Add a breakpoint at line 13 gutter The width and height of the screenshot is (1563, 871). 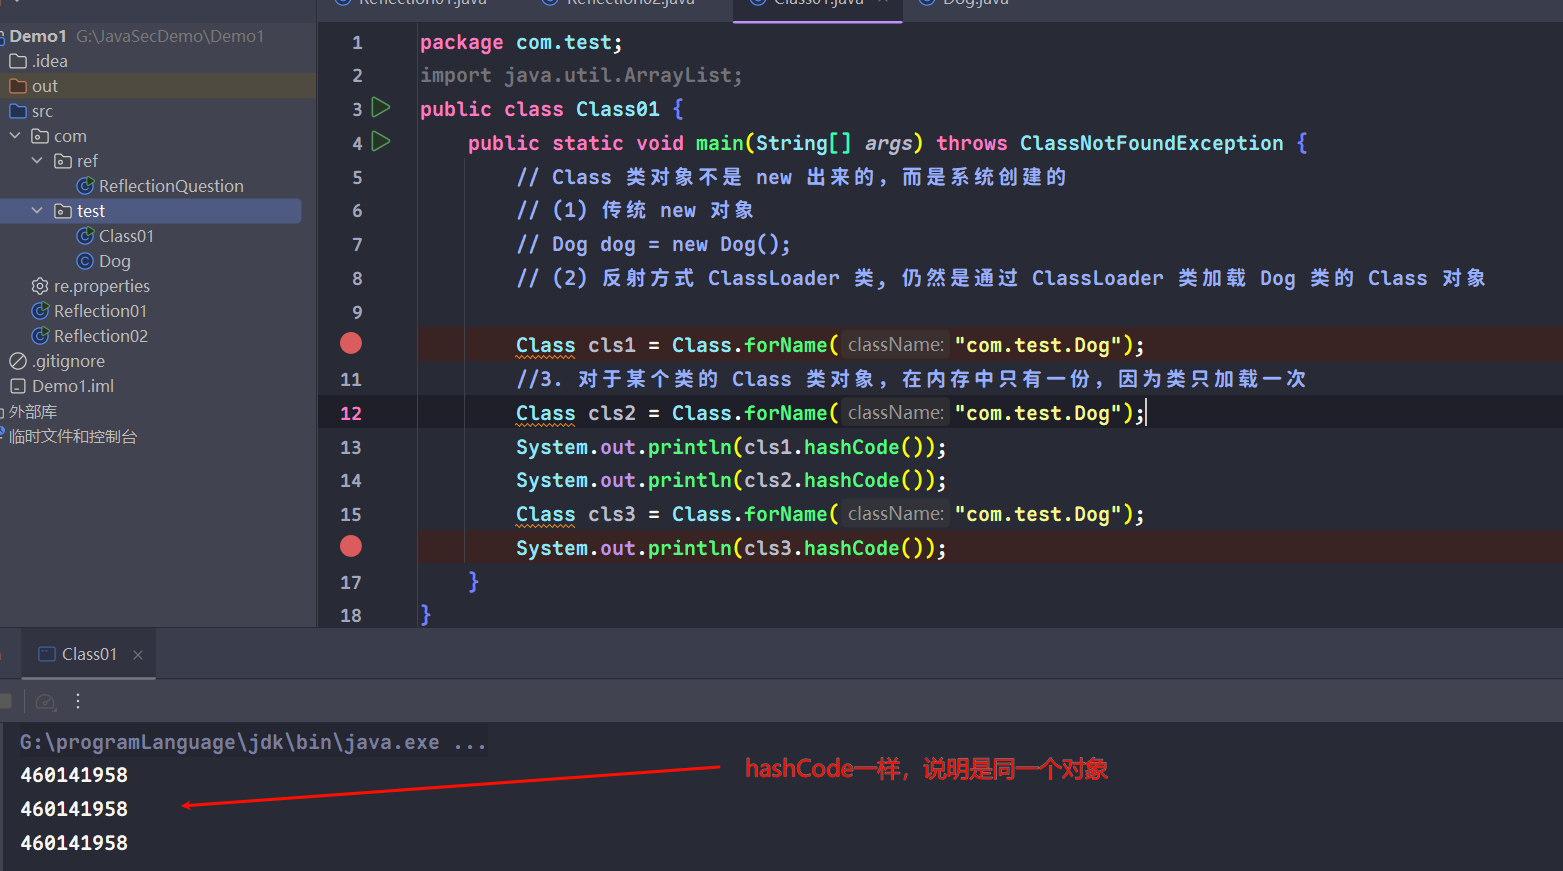point(351,447)
